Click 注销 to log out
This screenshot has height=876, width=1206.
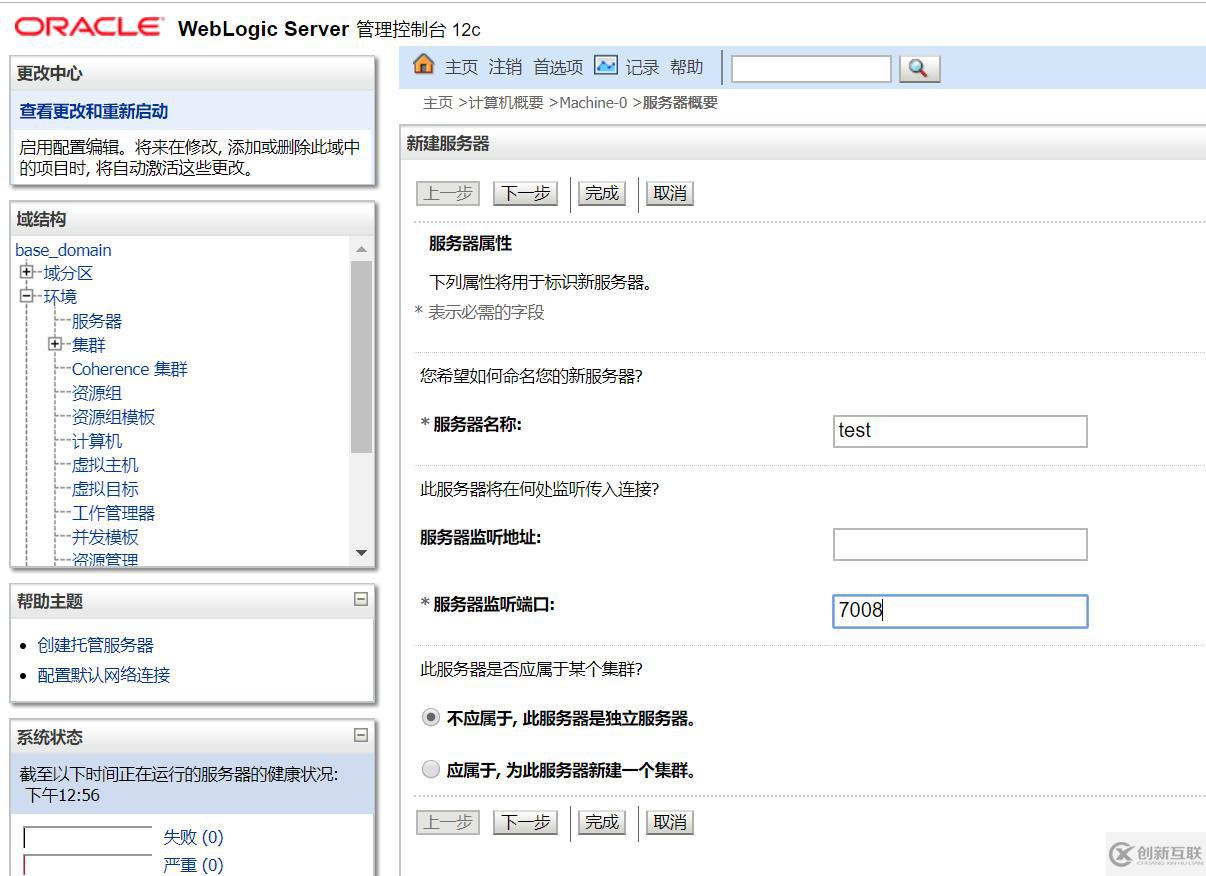pos(505,67)
